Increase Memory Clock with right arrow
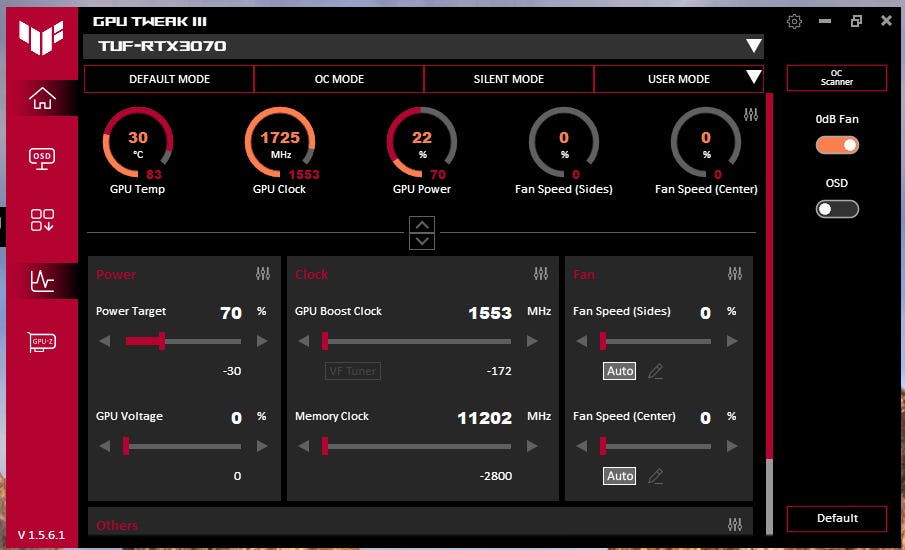The width and height of the screenshot is (905, 550). 532,446
